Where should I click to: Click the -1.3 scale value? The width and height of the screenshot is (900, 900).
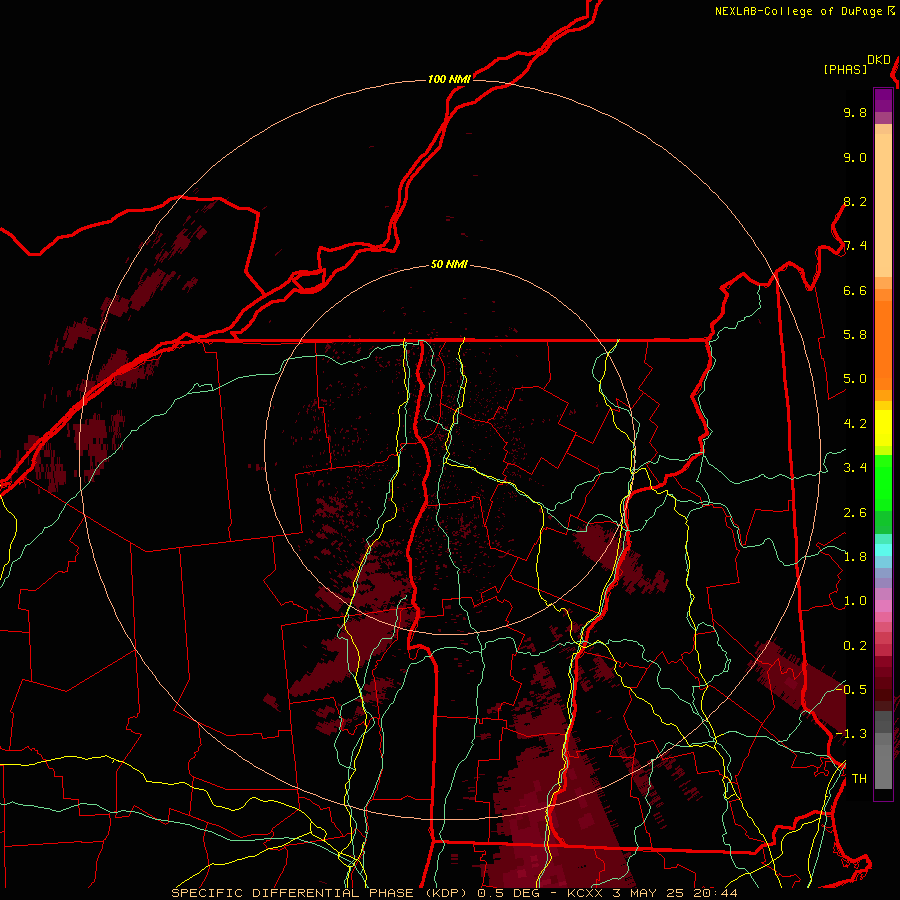[x=851, y=734]
